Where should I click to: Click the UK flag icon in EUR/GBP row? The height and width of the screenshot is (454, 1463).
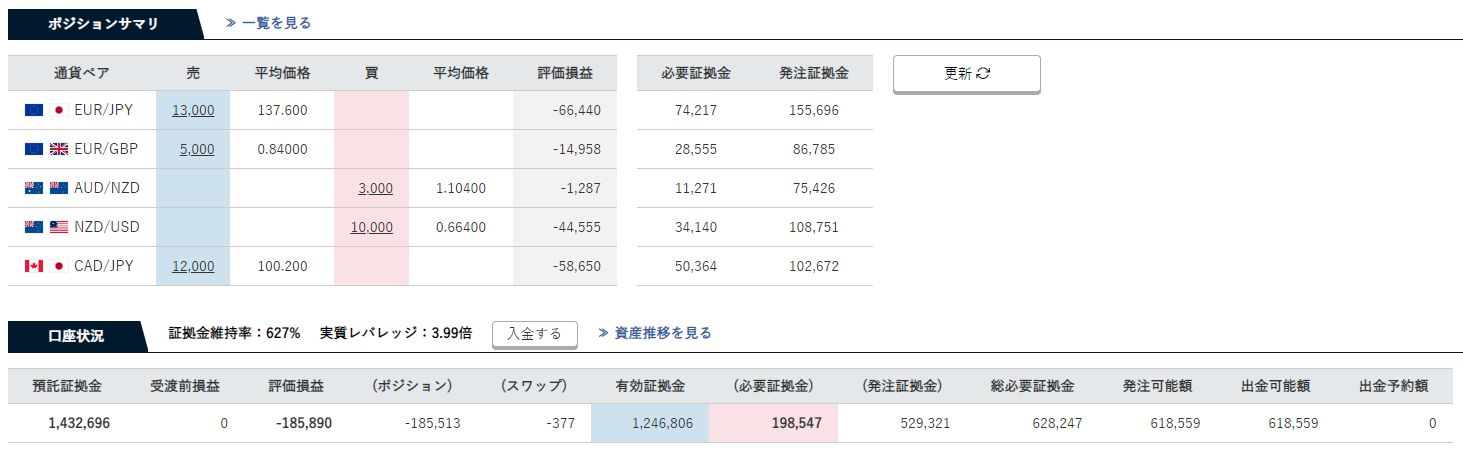58,149
